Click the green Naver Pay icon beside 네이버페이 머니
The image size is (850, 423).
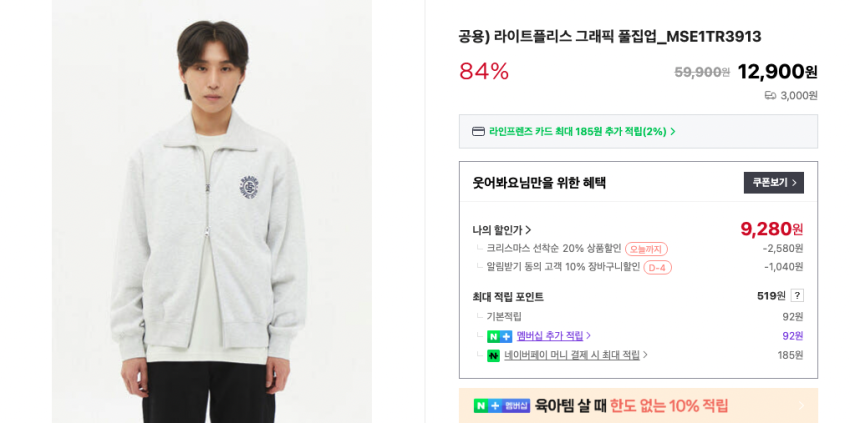493,355
